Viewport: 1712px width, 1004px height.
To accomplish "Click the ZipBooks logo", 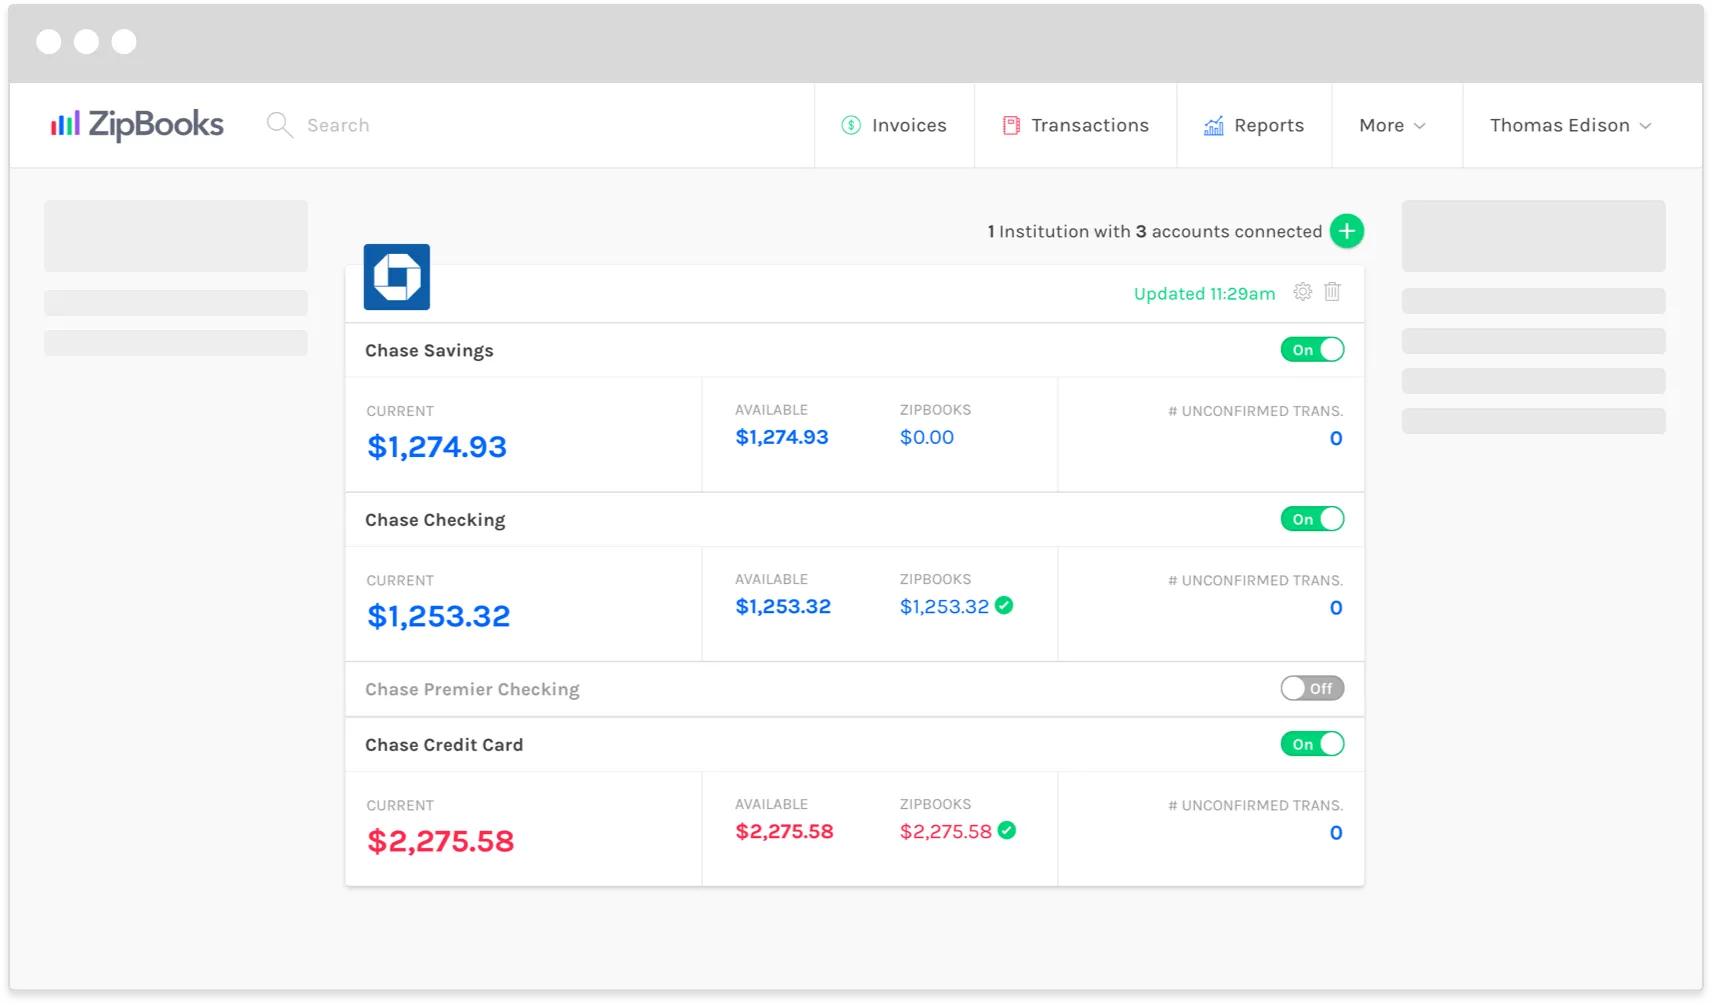I will 137,124.
